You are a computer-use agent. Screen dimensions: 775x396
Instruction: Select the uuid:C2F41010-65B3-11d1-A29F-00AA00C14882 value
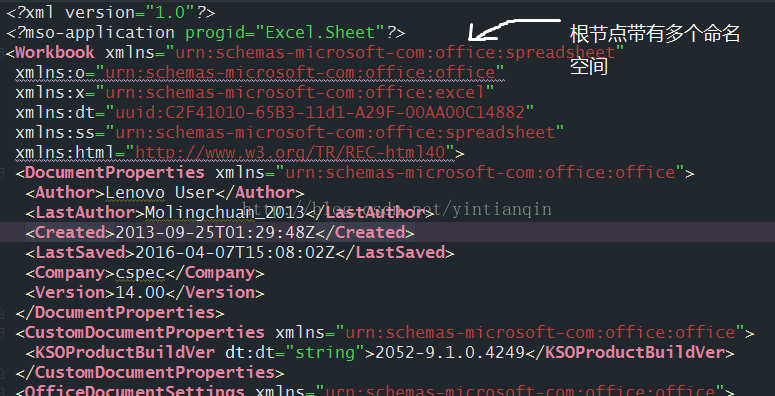pos(320,113)
